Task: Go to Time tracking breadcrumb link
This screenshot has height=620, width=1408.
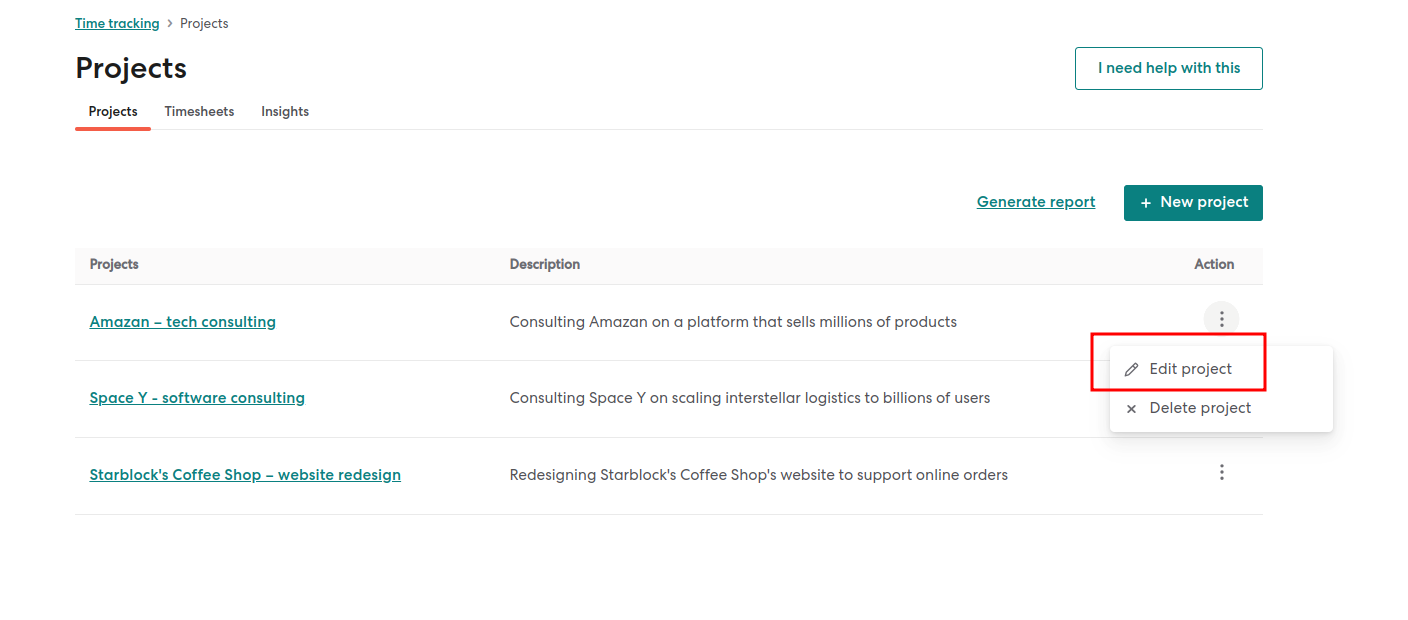Action: tap(117, 23)
